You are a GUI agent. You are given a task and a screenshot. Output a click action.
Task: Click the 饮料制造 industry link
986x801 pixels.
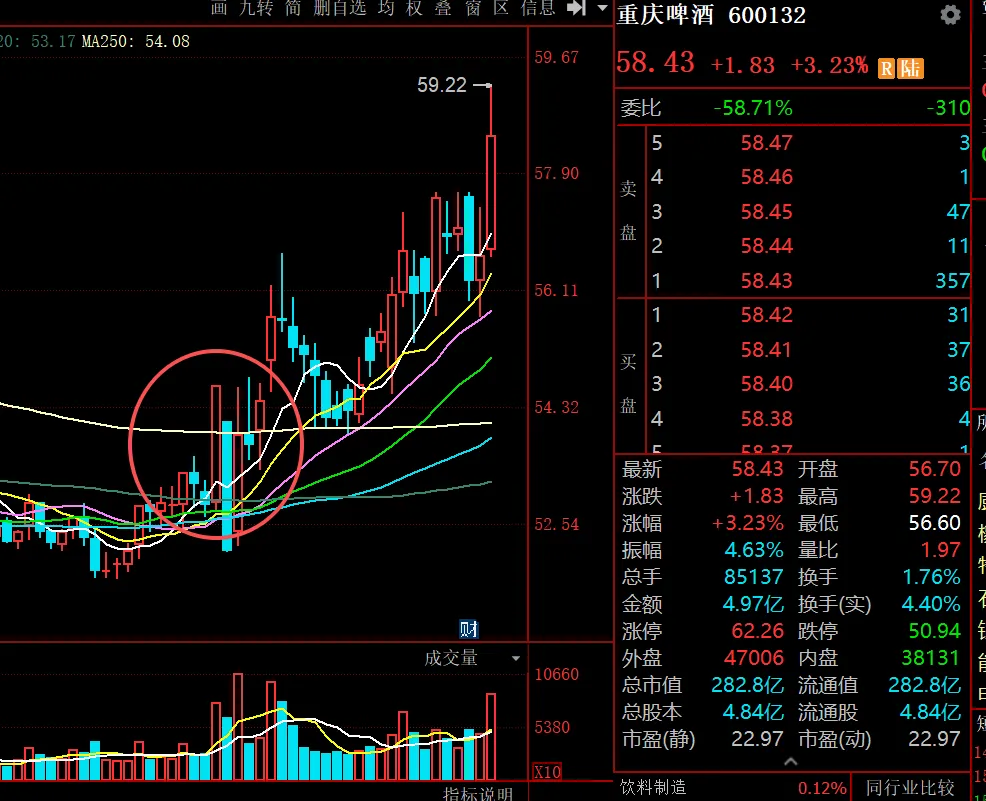tap(653, 787)
